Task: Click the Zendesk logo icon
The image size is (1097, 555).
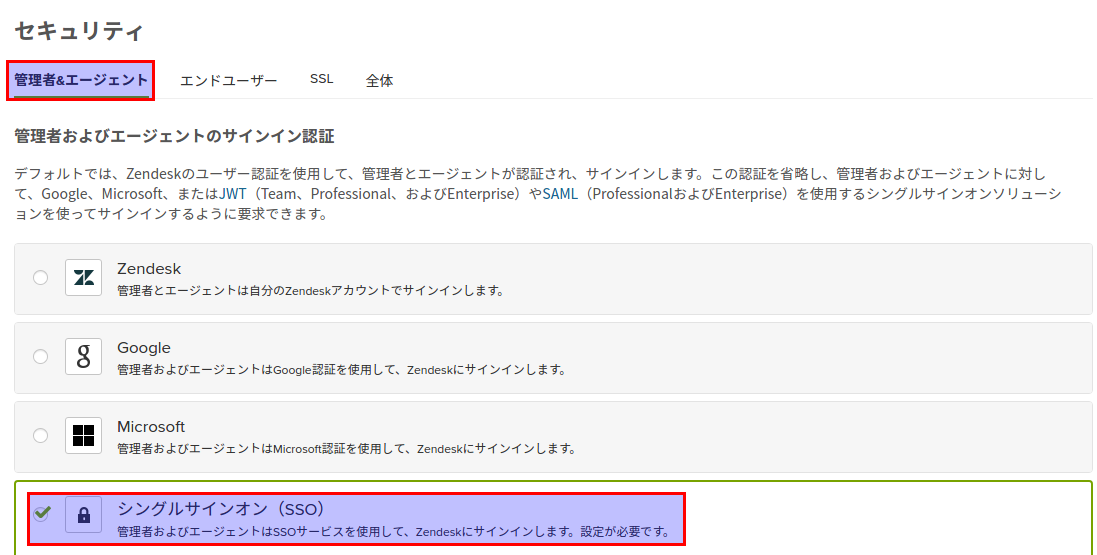Action: (x=83, y=277)
